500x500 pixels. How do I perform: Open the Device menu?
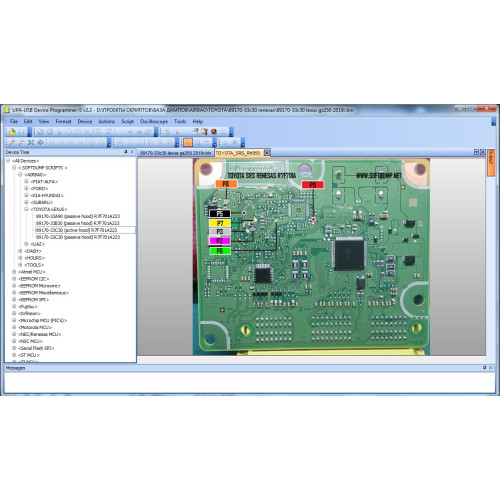[x=85, y=121]
